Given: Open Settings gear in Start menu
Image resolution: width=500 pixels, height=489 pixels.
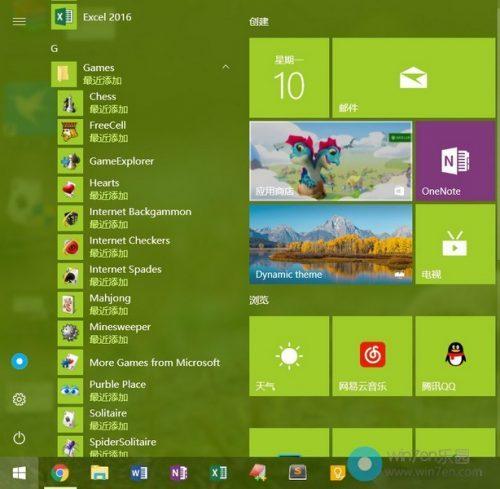Looking at the screenshot, I should coord(19,399).
